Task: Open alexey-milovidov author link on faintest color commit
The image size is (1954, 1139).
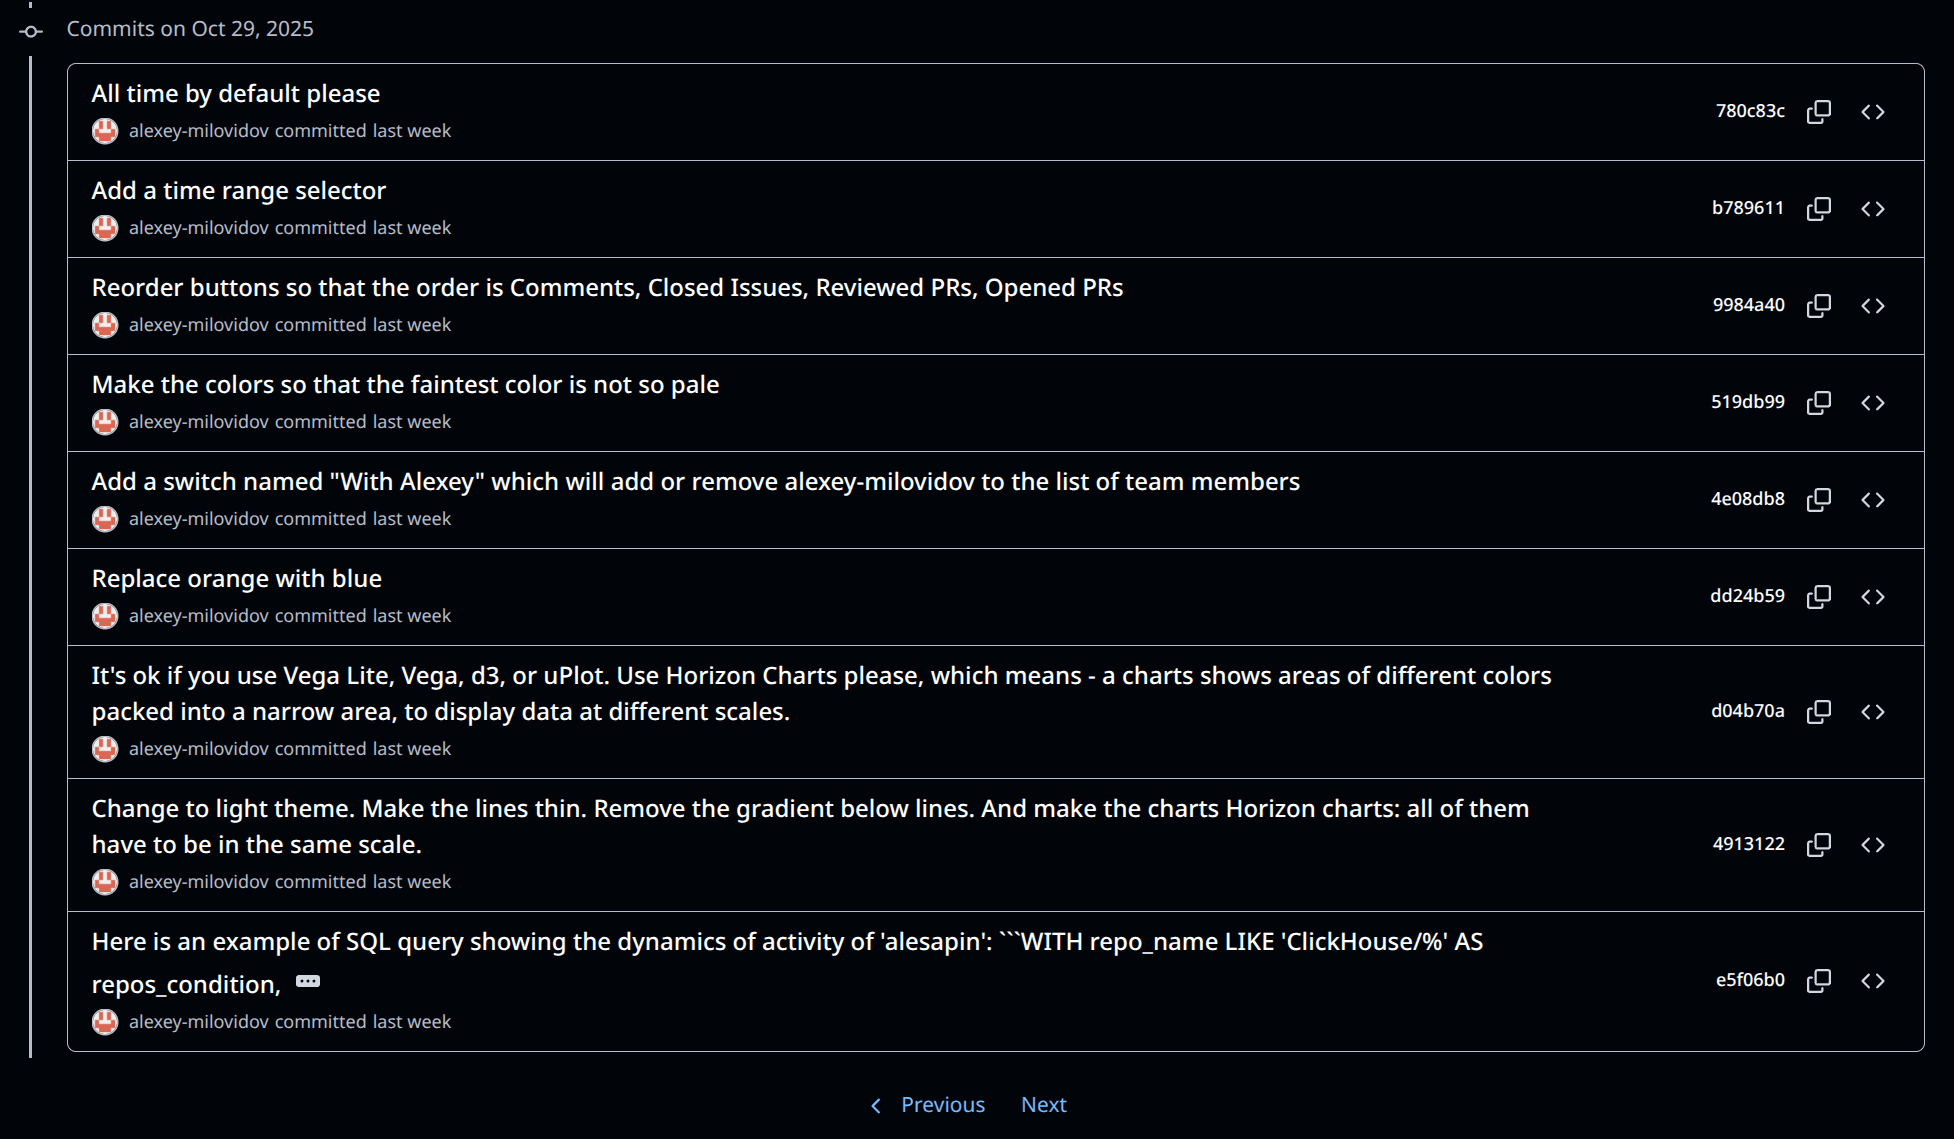Action: coord(198,422)
